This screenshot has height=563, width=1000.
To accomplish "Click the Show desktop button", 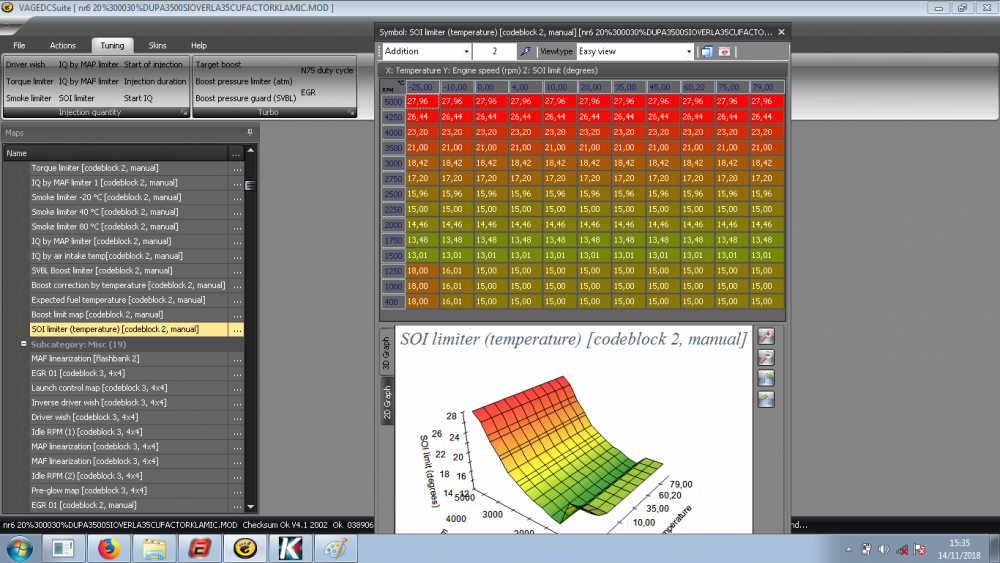I will click(996, 549).
